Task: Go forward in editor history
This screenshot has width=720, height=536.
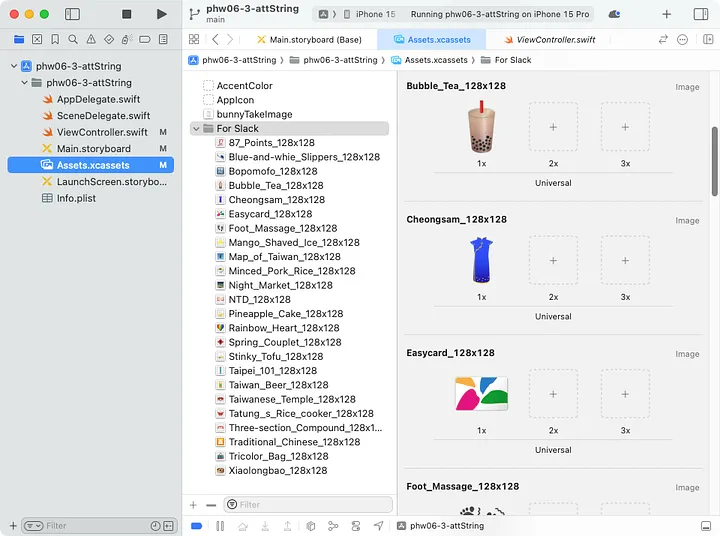Action: point(230,39)
